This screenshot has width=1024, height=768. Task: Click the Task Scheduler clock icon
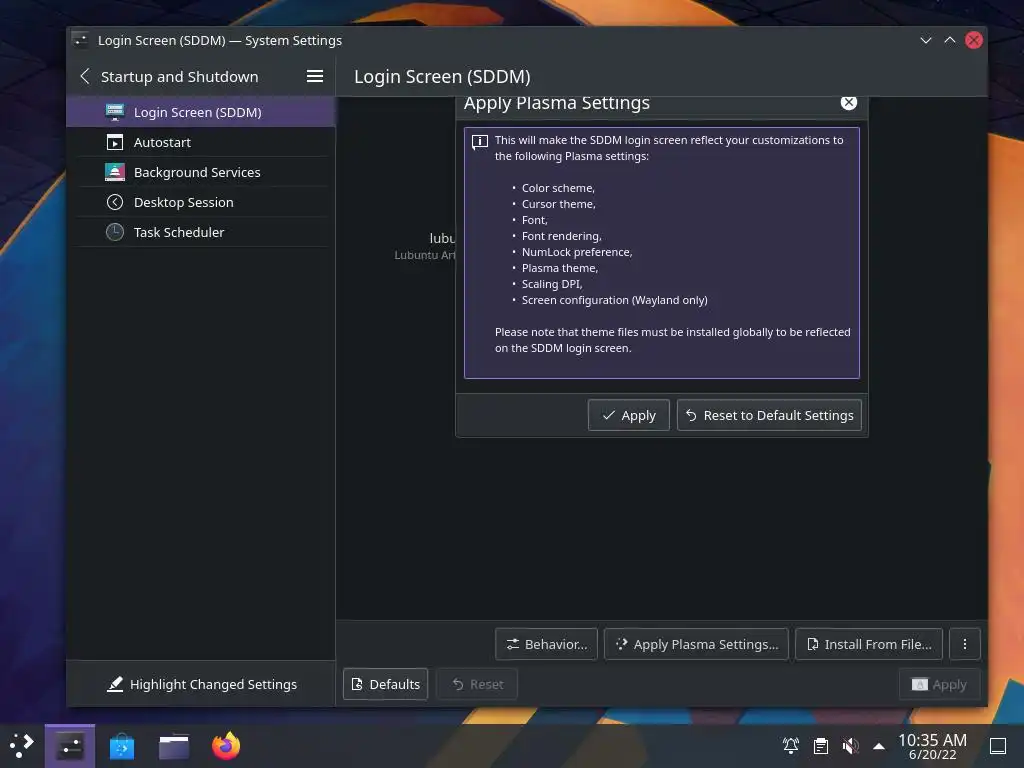[x=115, y=232]
